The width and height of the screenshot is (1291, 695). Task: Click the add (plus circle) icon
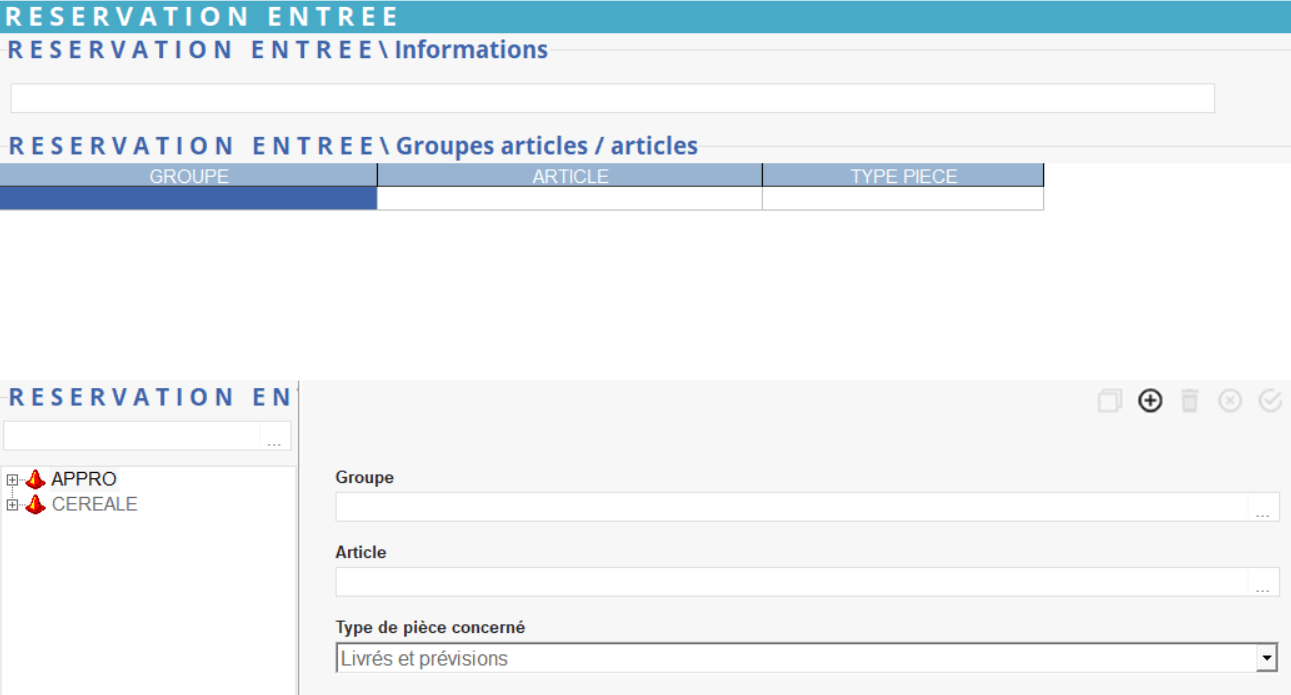click(x=1150, y=401)
